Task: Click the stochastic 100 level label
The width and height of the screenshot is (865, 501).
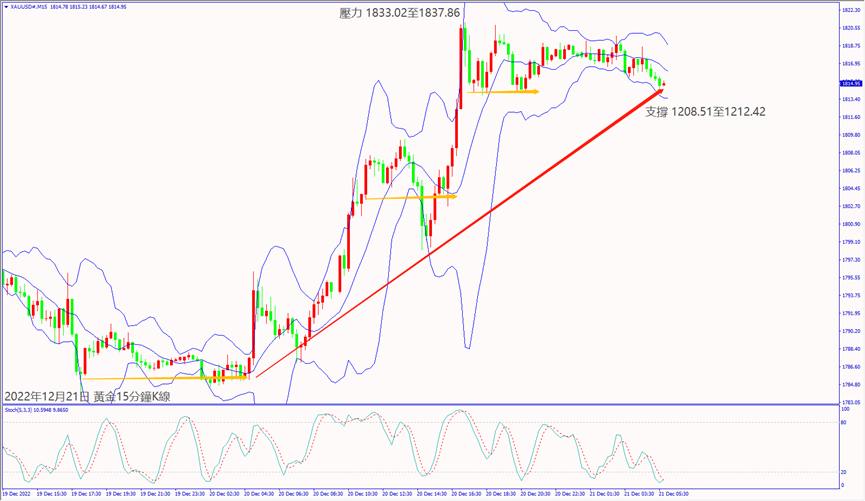Action: pos(846,410)
